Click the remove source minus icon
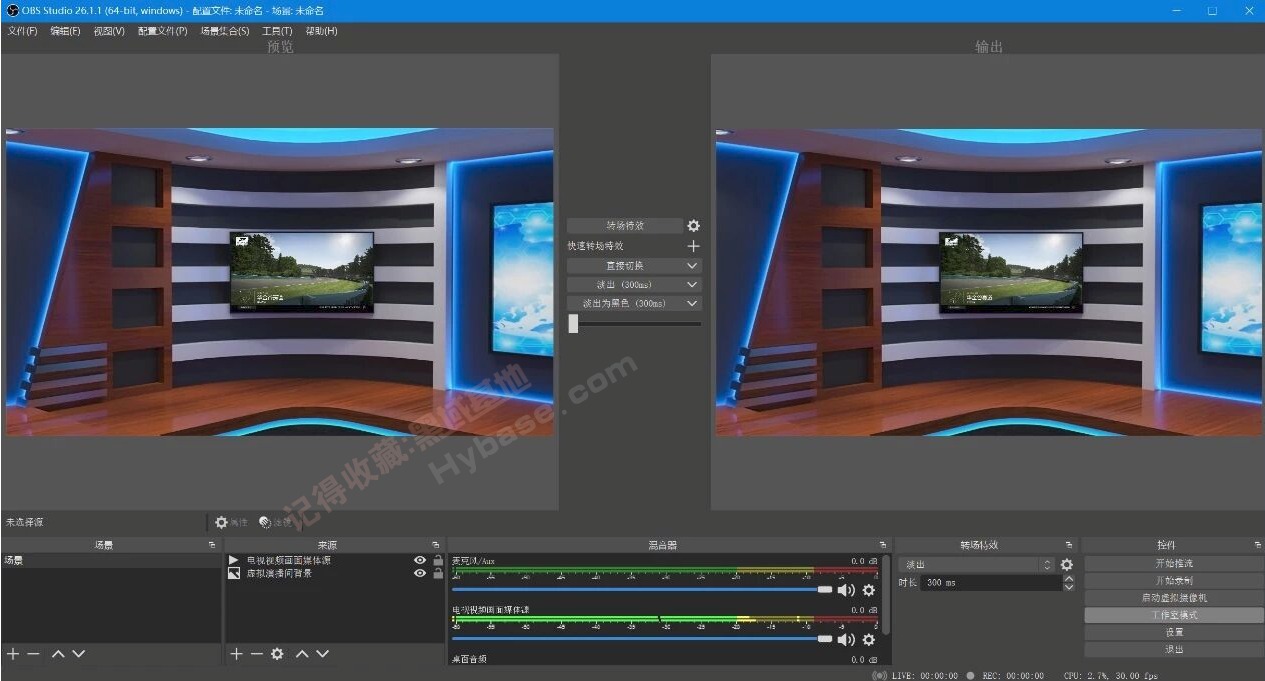Viewport: 1265px width, 681px height. (x=257, y=654)
